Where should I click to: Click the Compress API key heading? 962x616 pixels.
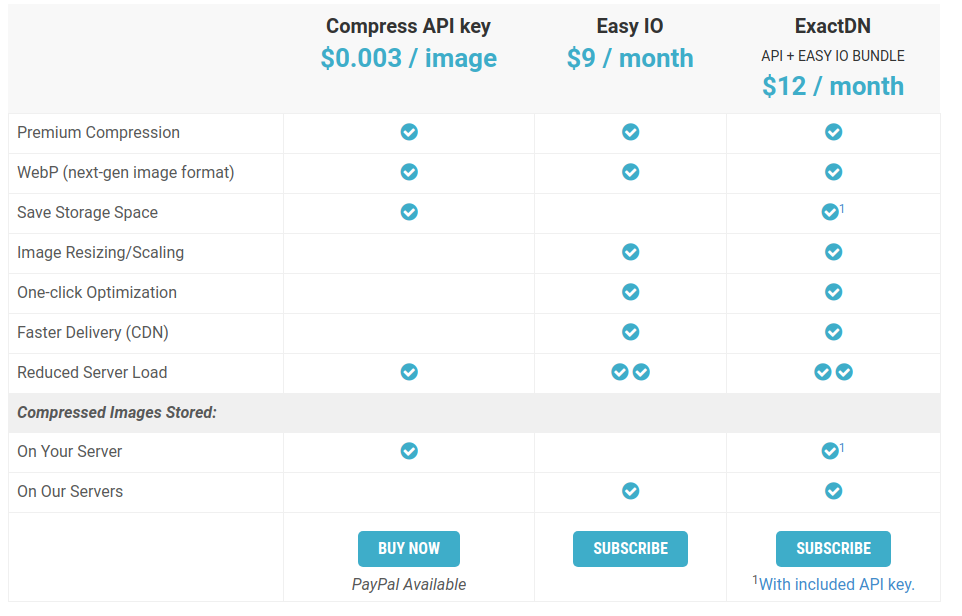[x=409, y=26]
